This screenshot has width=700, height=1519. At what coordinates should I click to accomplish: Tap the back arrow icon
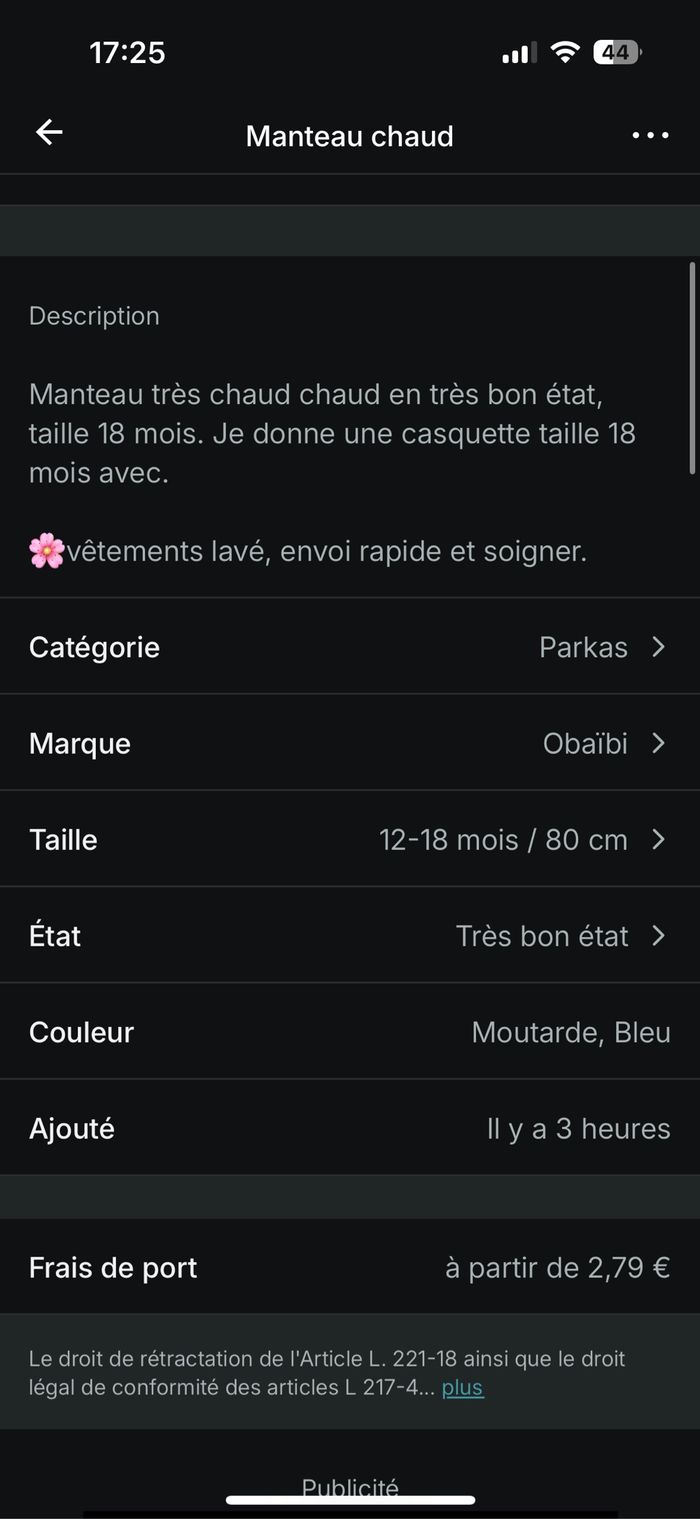[x=49, y=133]
